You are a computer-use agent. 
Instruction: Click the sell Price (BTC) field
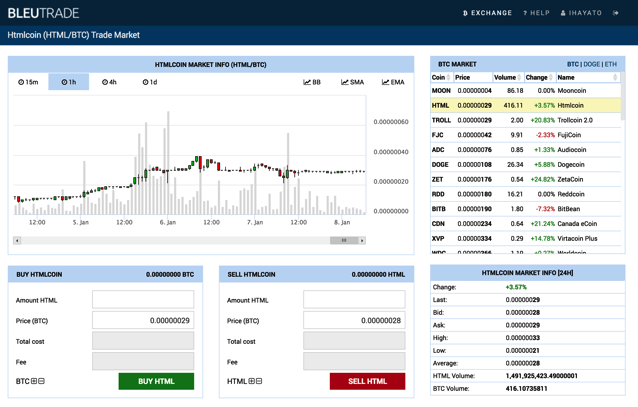pyautogui.click(x=354, y=320)
